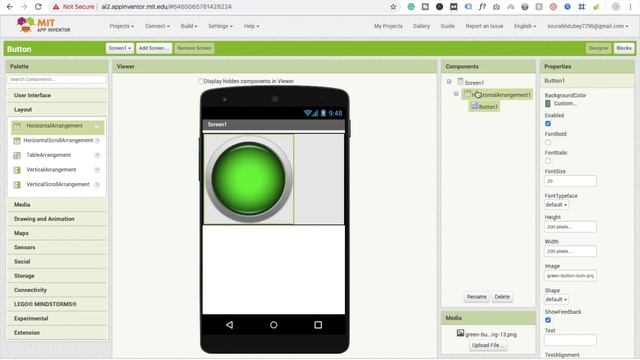Viewport: 640px width, 360px height.
Task: Click the MIT App Inventor logo
Action: coord(43,25)
